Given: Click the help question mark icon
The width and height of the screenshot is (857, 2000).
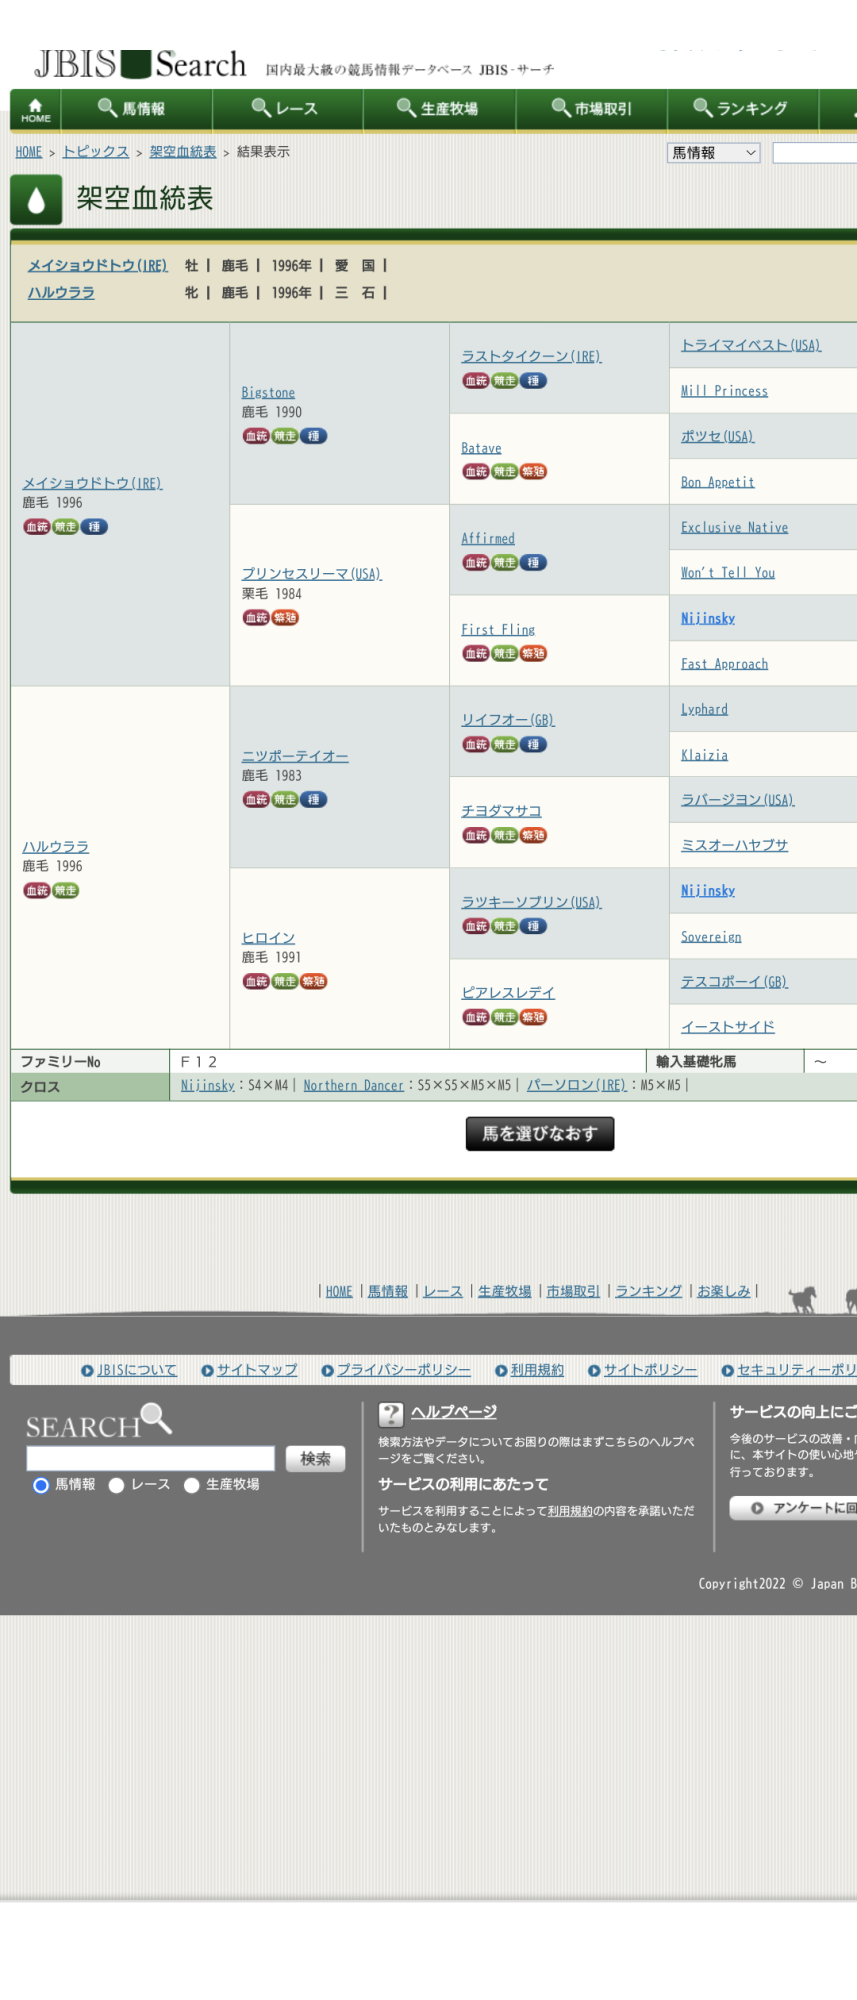Looking at the screenshot, I should 391,1414.
